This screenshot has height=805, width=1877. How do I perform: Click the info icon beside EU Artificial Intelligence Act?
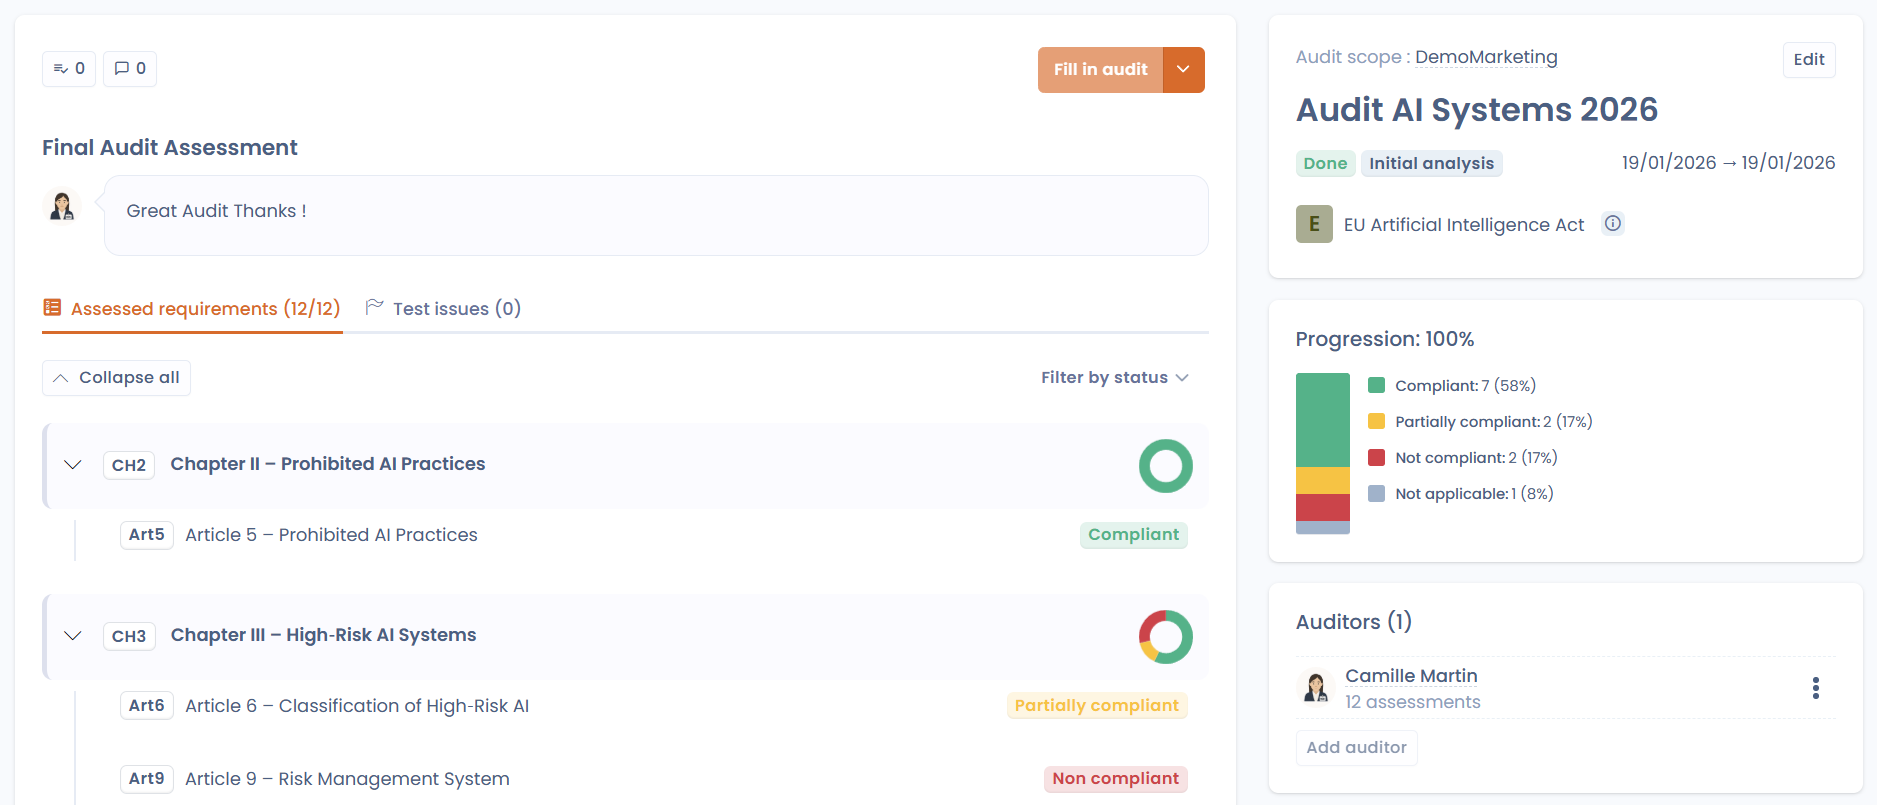pos(1612,224)
